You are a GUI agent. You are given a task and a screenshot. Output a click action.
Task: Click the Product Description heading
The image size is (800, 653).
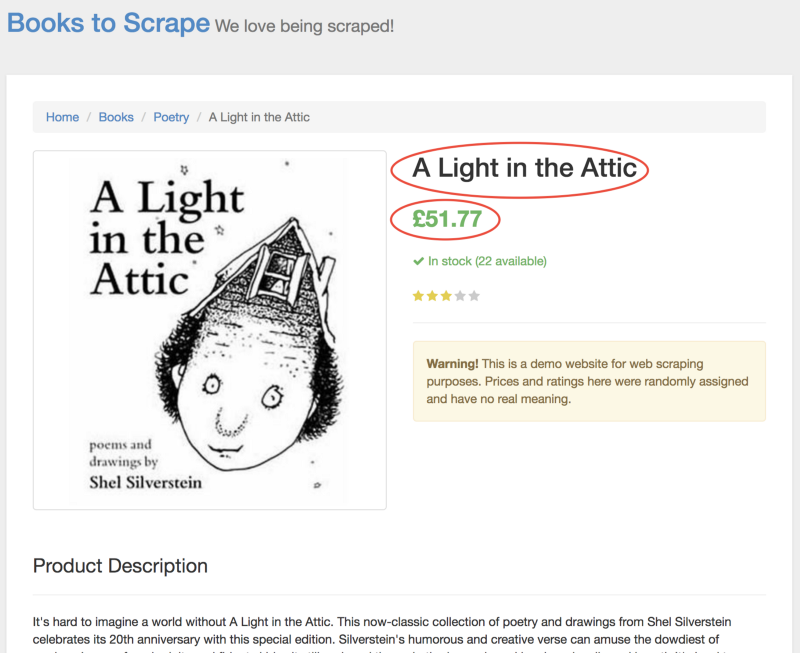click(x=120, y=566)
